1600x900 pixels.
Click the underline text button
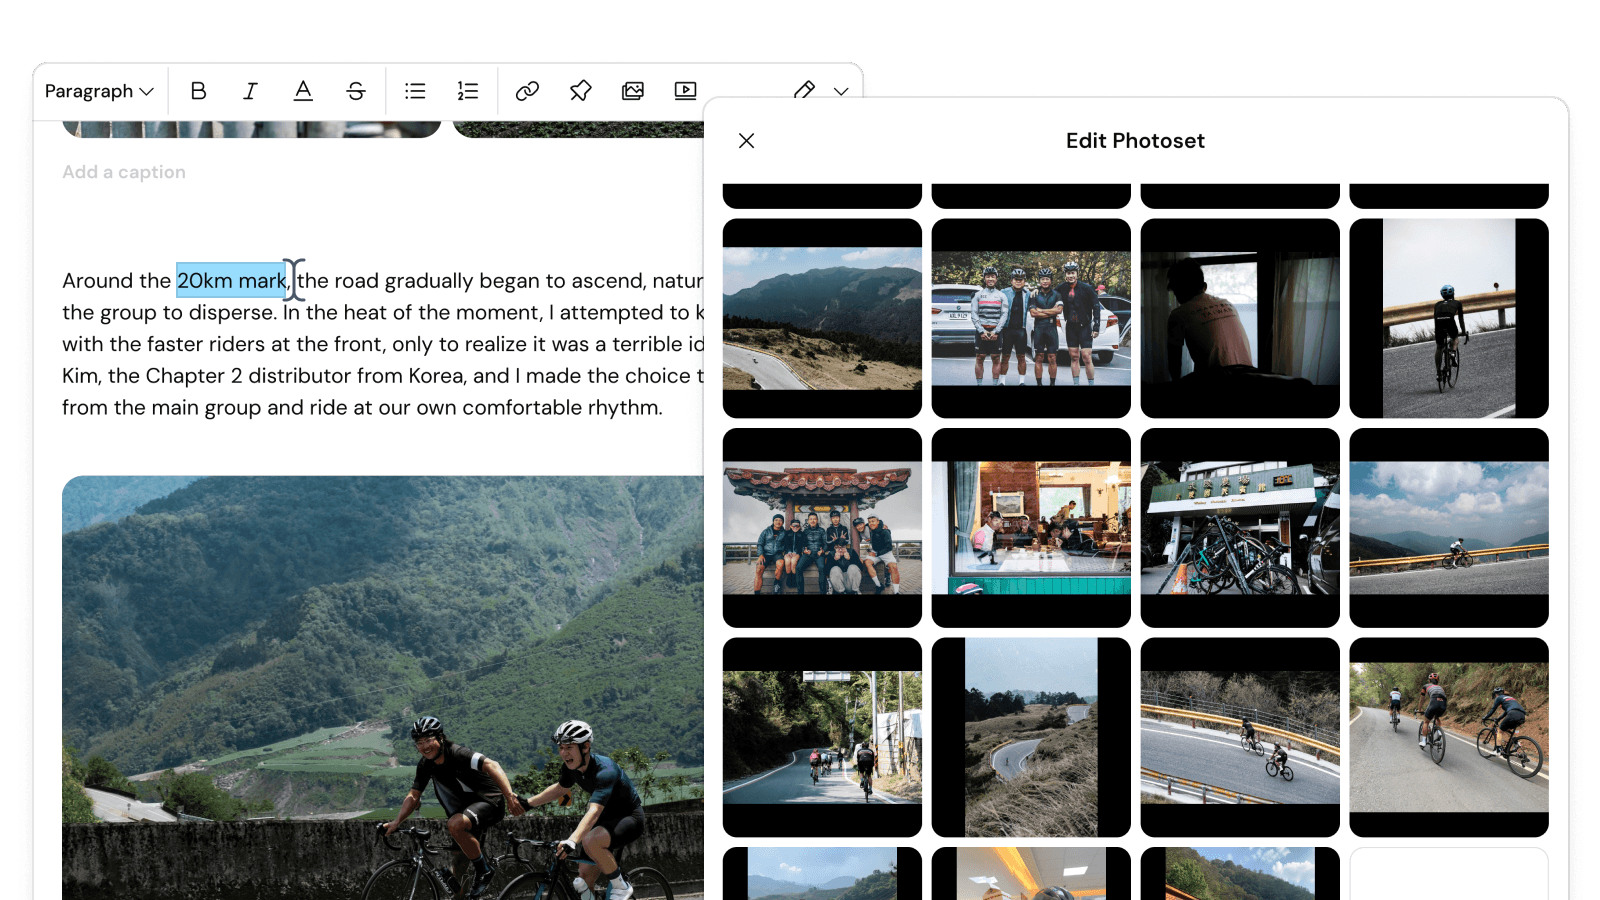pos(303,91)
